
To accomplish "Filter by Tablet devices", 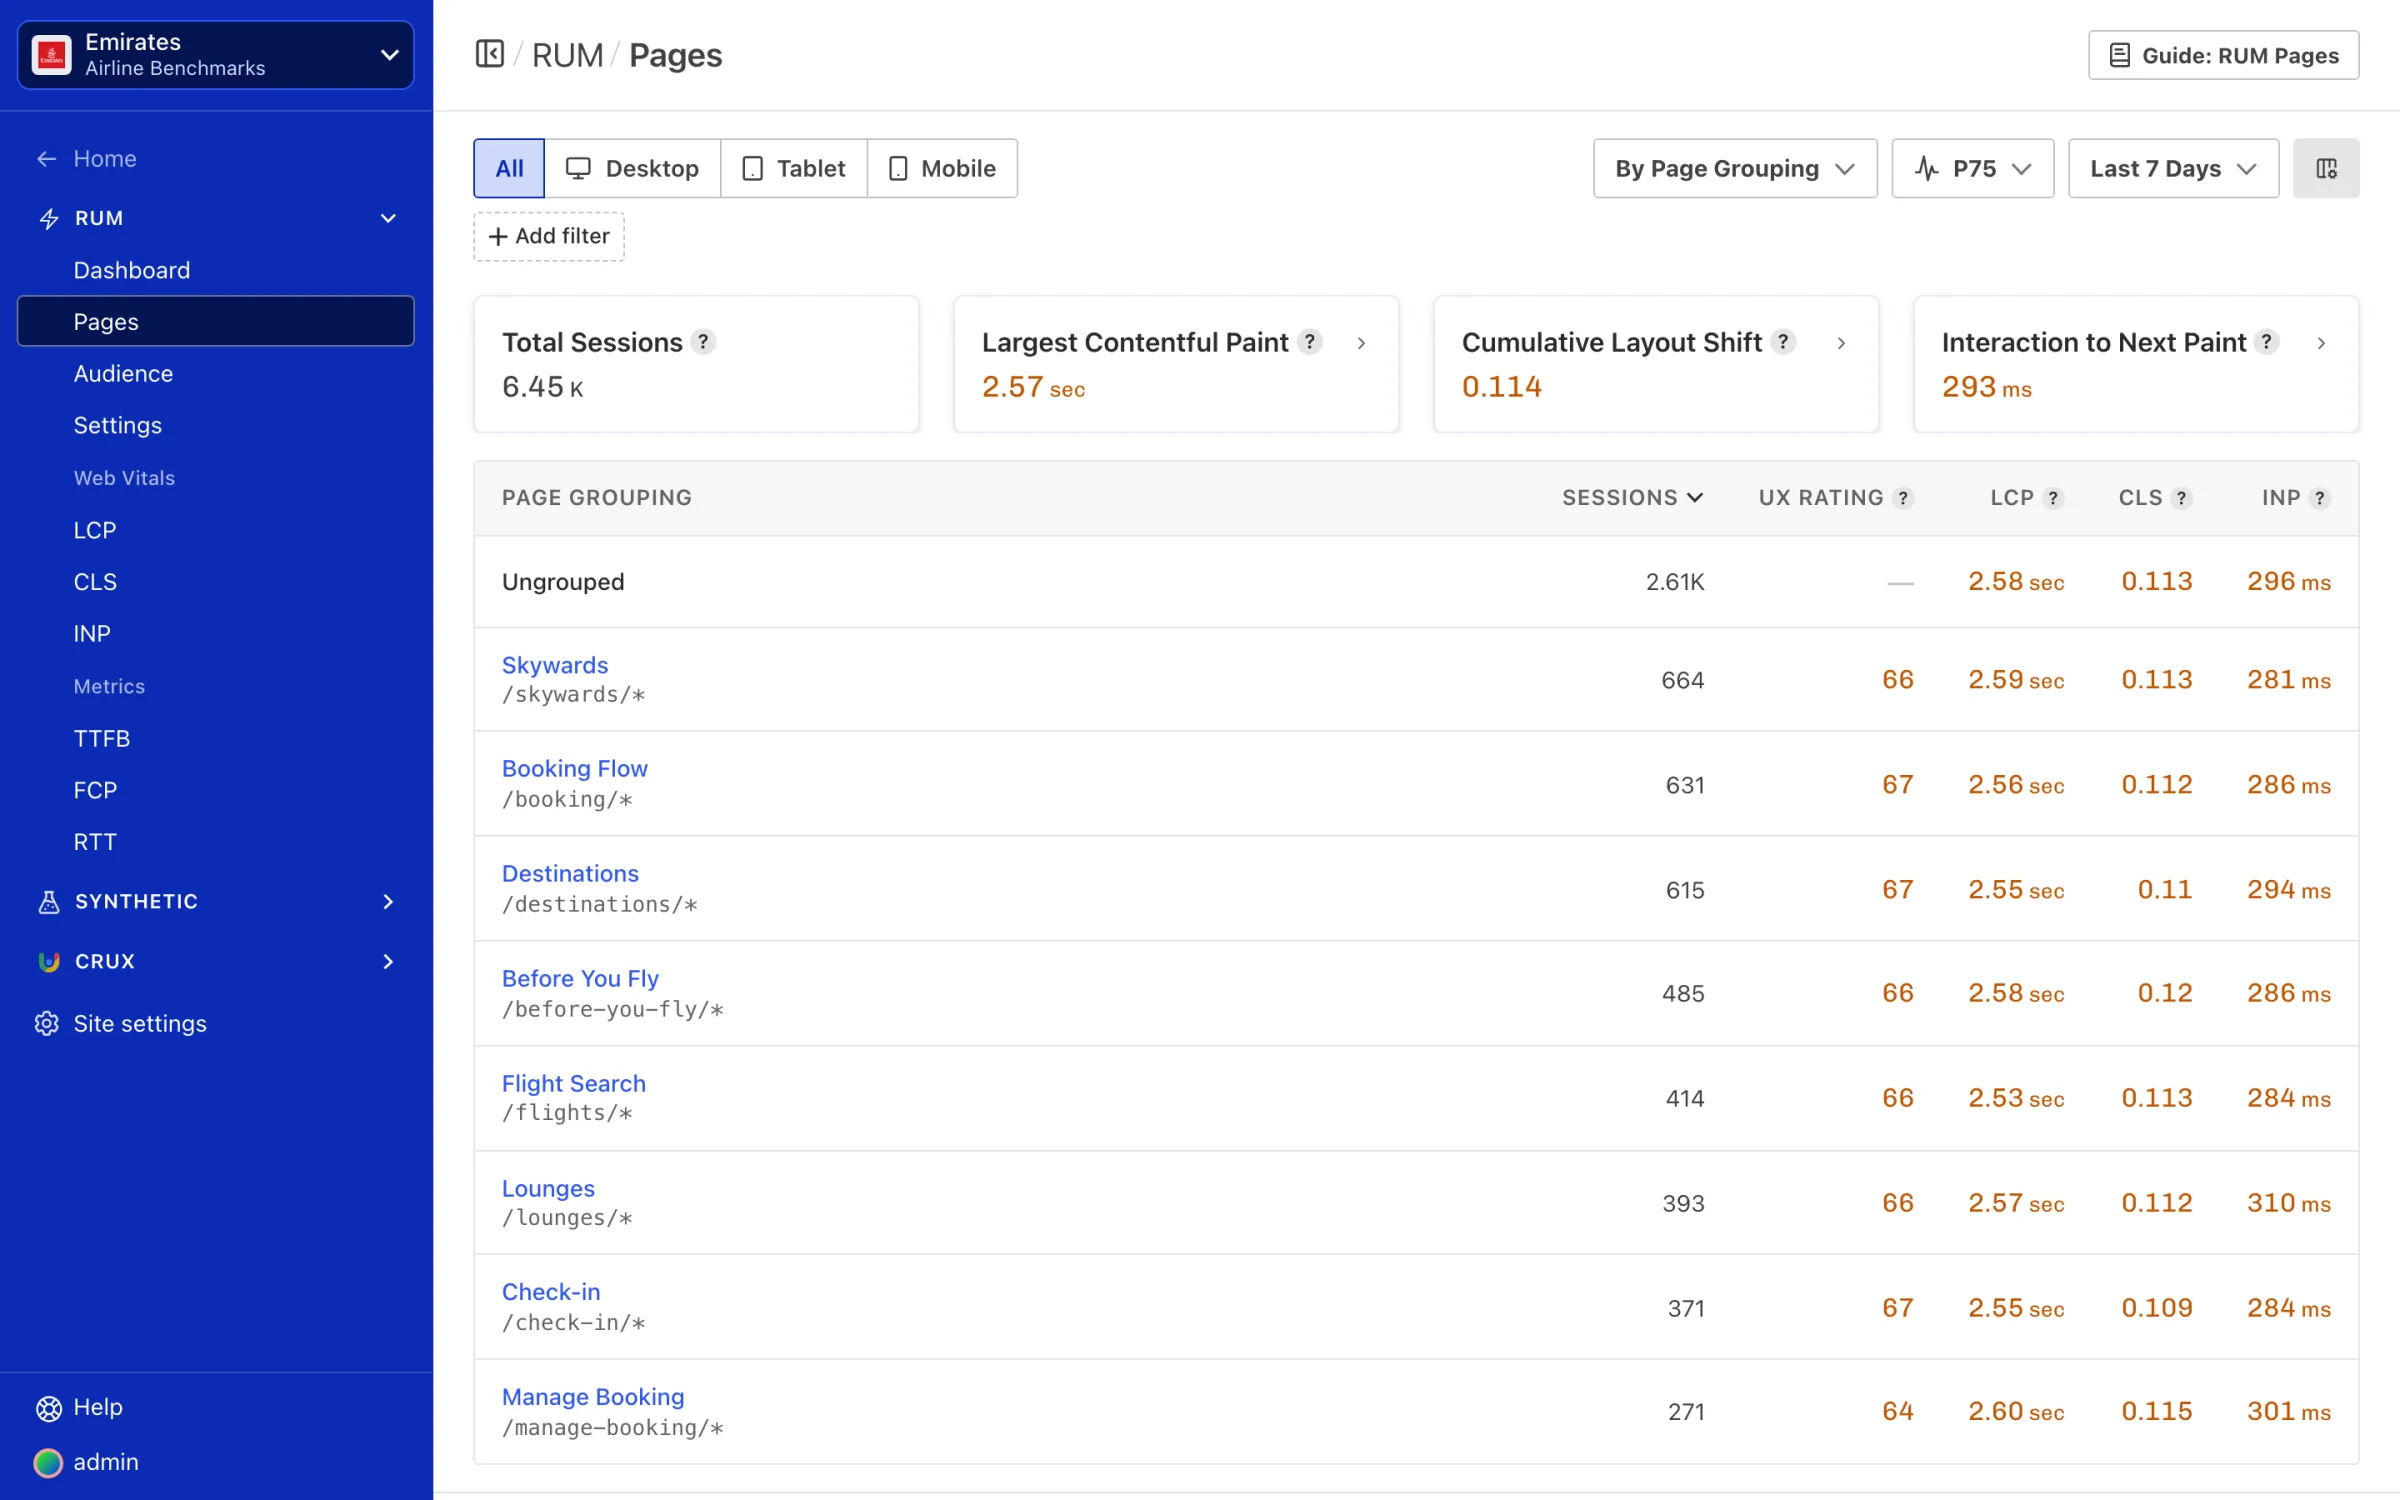I will pos(794,168).
